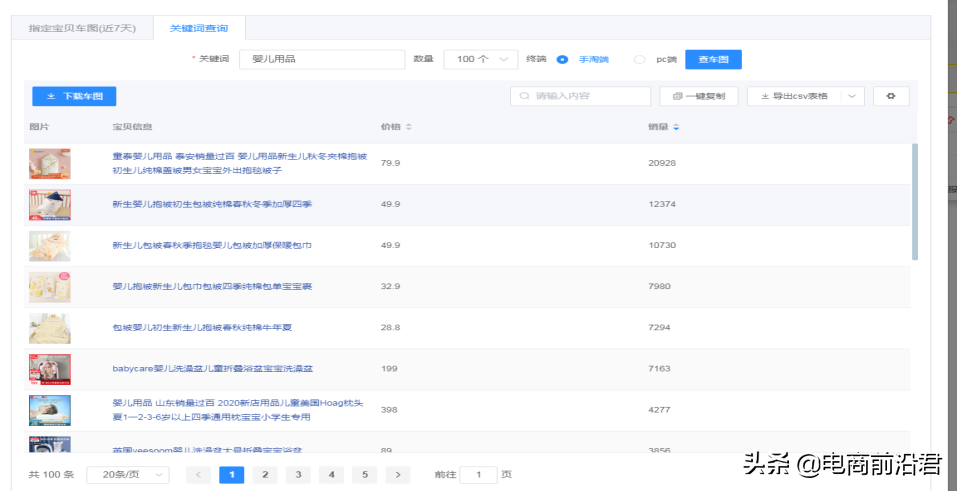
Task: Expand the 导出csv表格 dropdown arrow
Action: pyautogui.click(x=852, y=96)
